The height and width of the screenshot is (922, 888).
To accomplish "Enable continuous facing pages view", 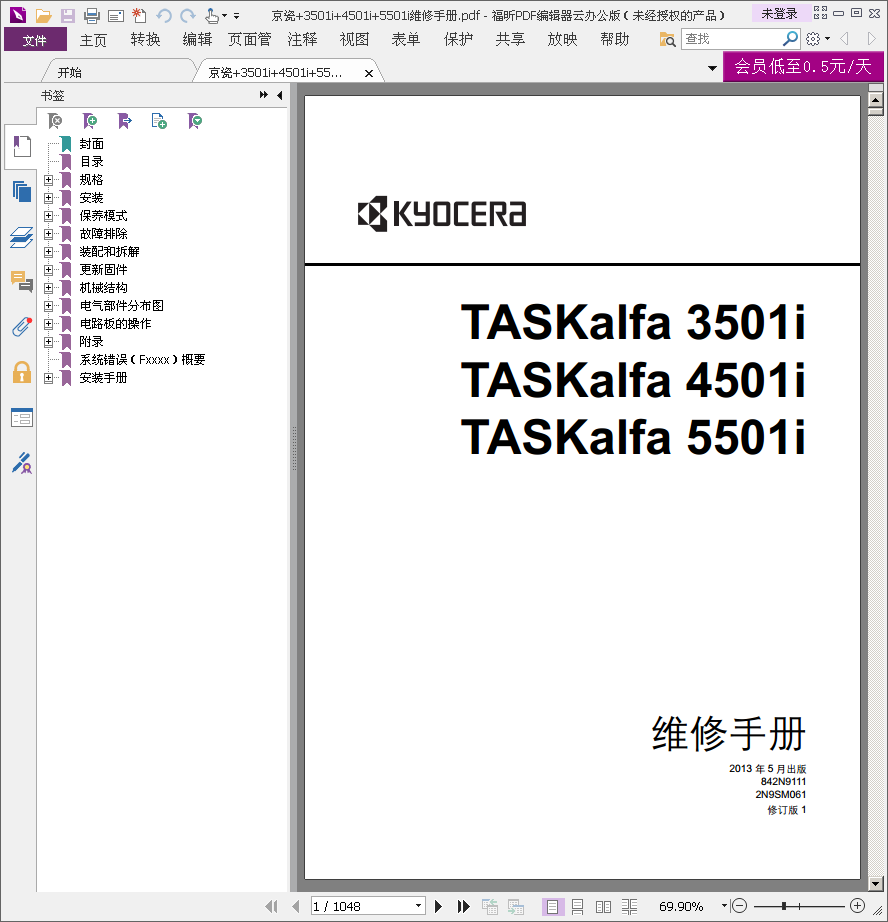I will (x=629, y=907).
